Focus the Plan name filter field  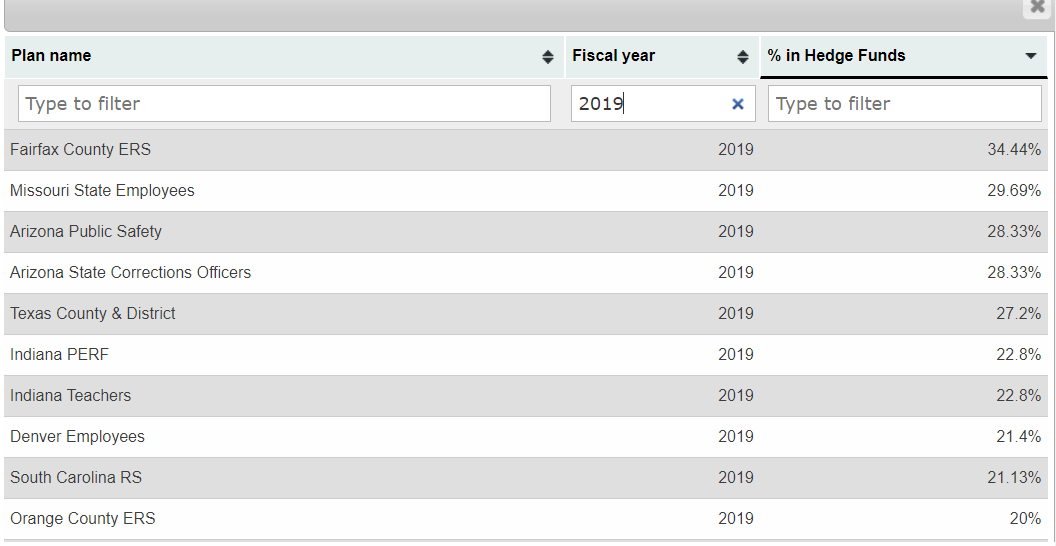(x=284, y=104)
